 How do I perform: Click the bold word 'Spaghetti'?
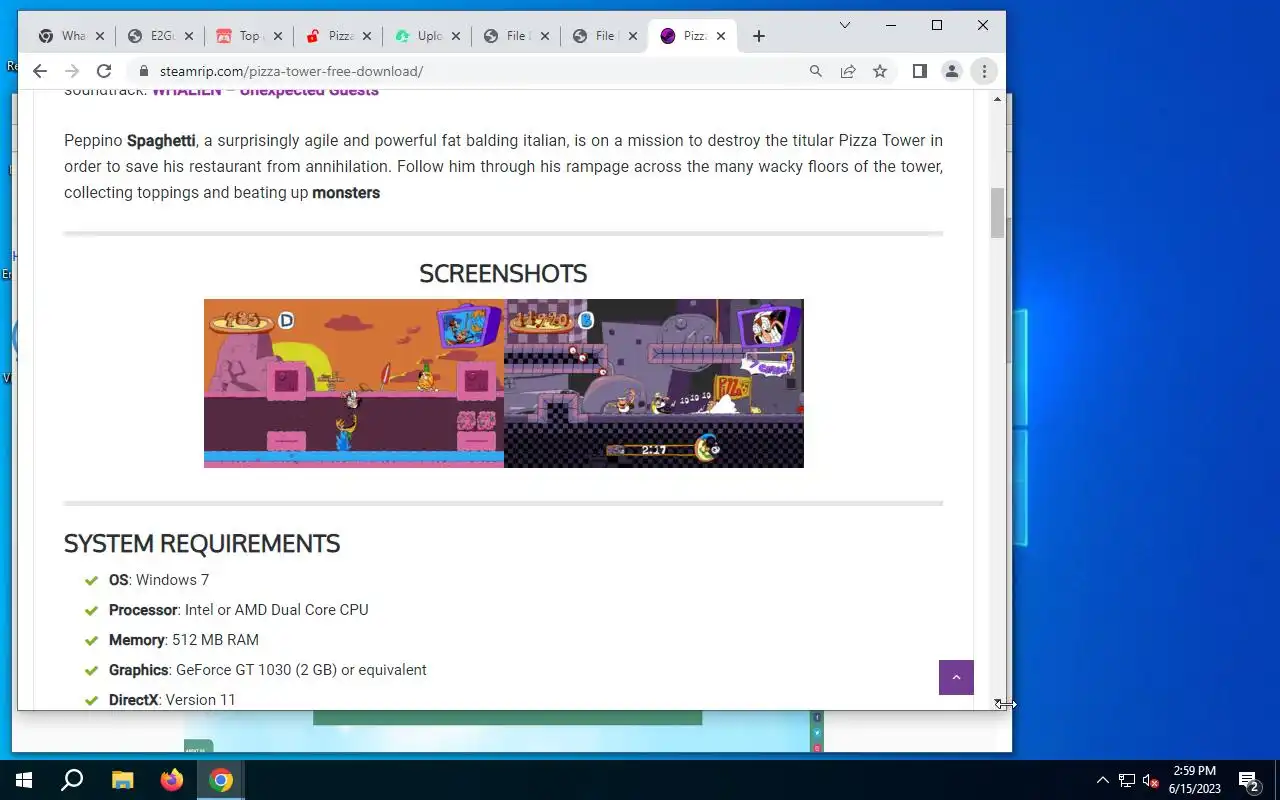[161, 141]
